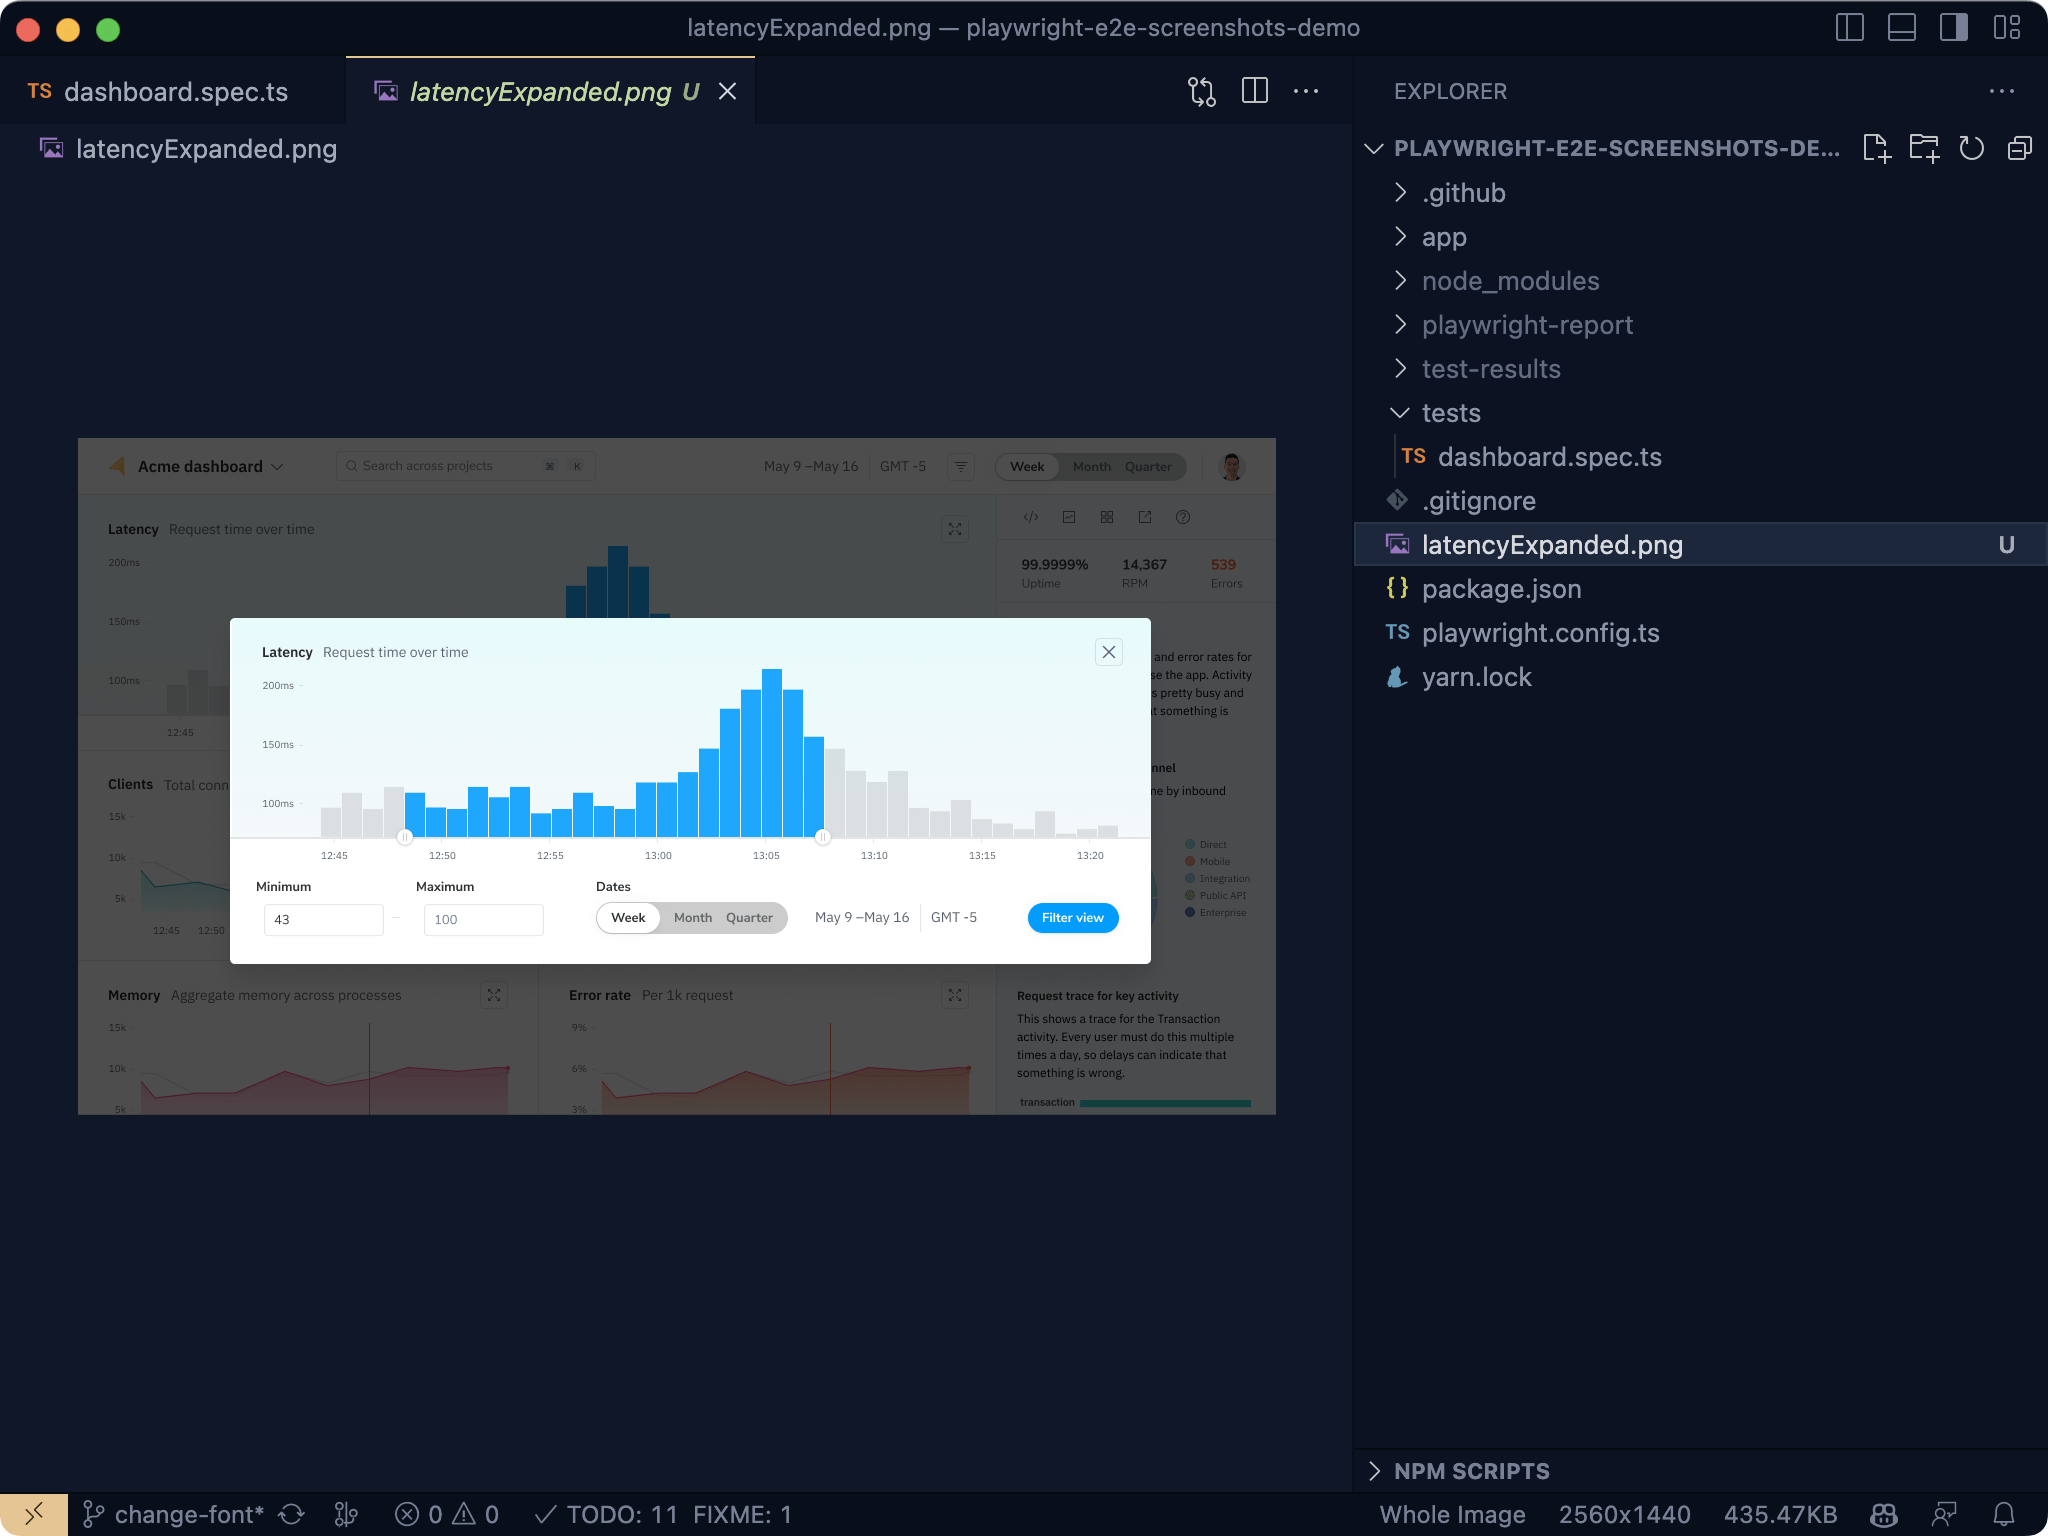Open GitHub Copilot from the status bar
The width and height of the screenshot is (2048, 1536).
pos(1884,1513)
